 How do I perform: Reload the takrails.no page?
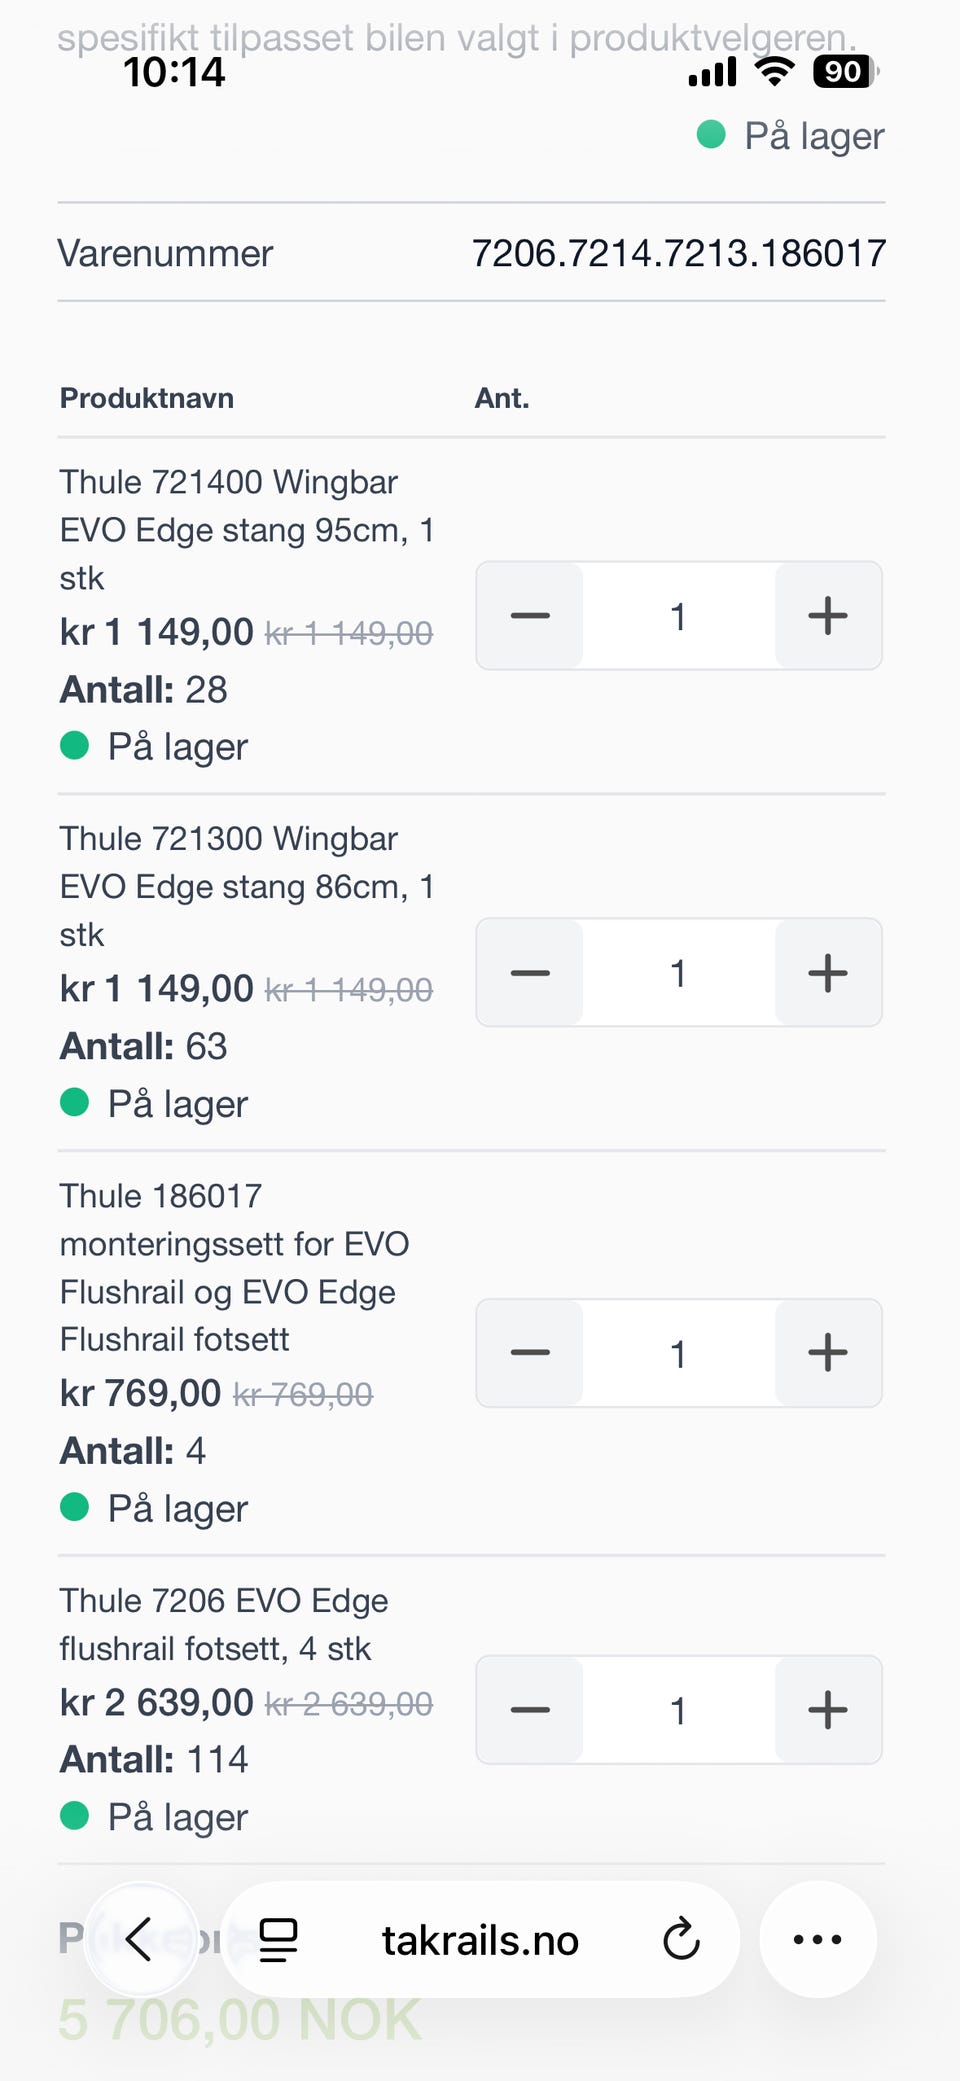point(681,1940)
